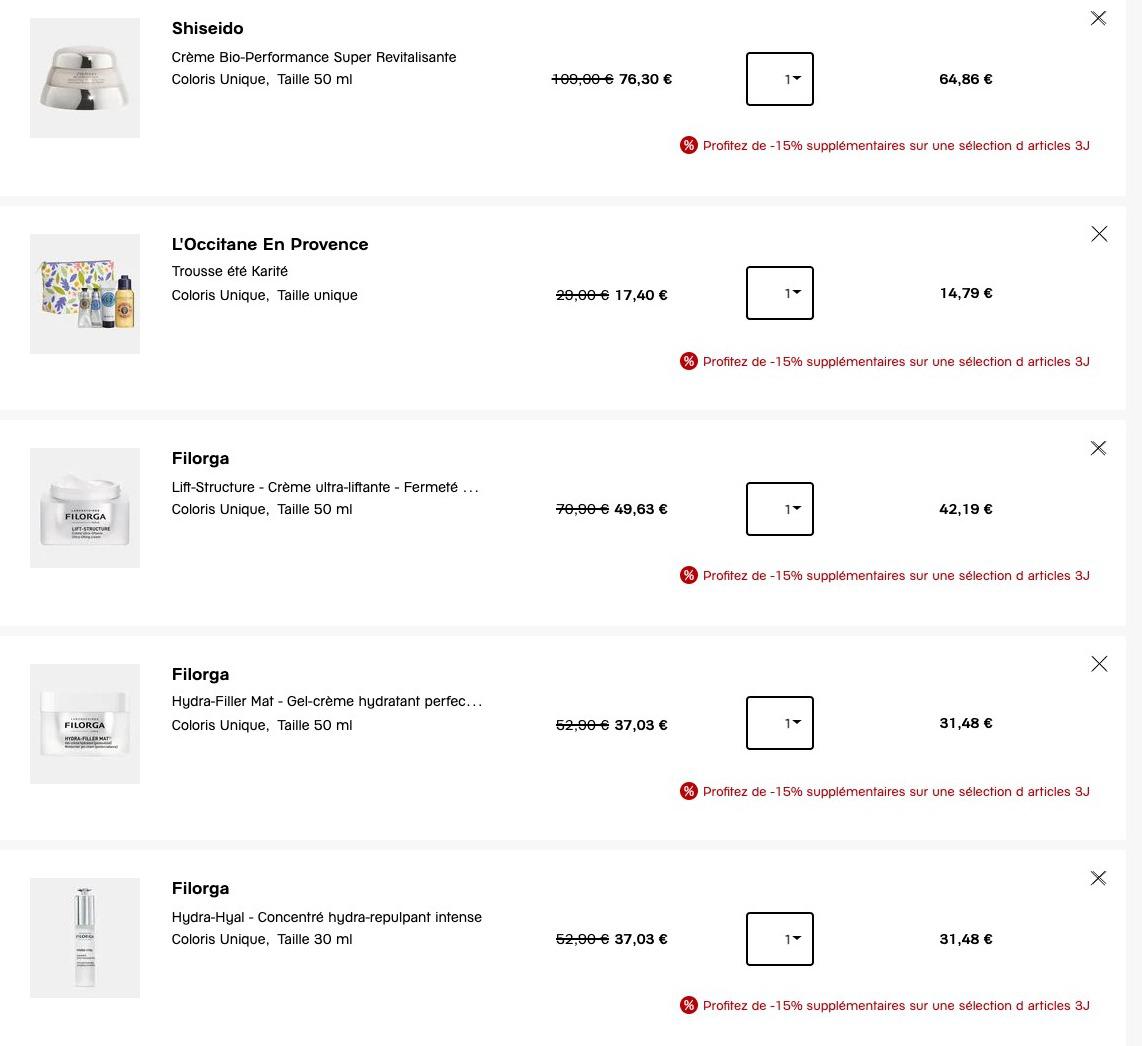Image resolution: width=1142 pixels, height=1046 pixels.
Task: Open quantity dropdown for Shiseido cream
Action: click(x=779, y=79)
